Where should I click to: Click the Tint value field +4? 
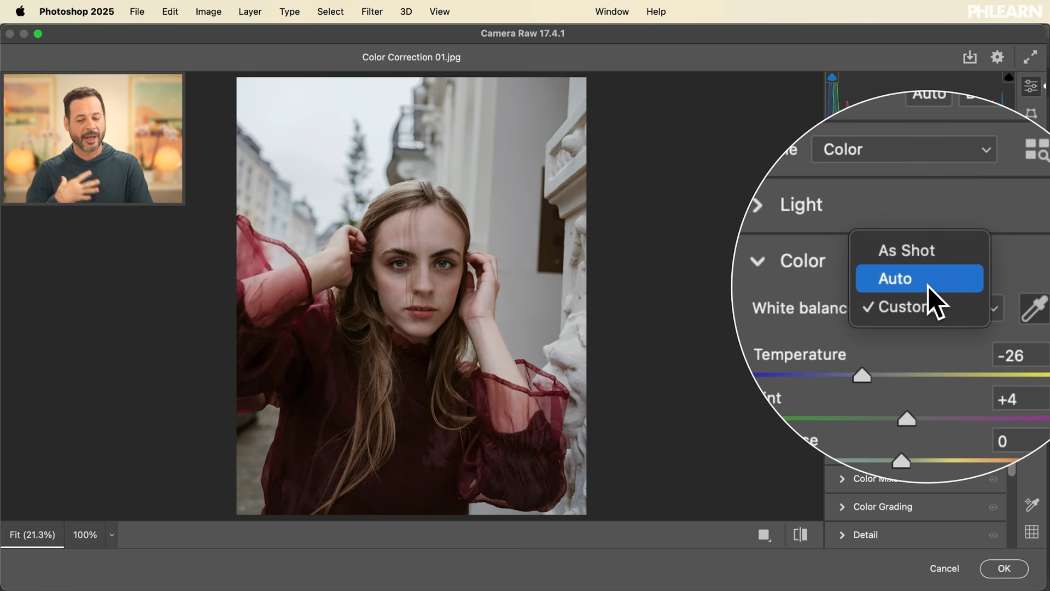[1020, 400]
